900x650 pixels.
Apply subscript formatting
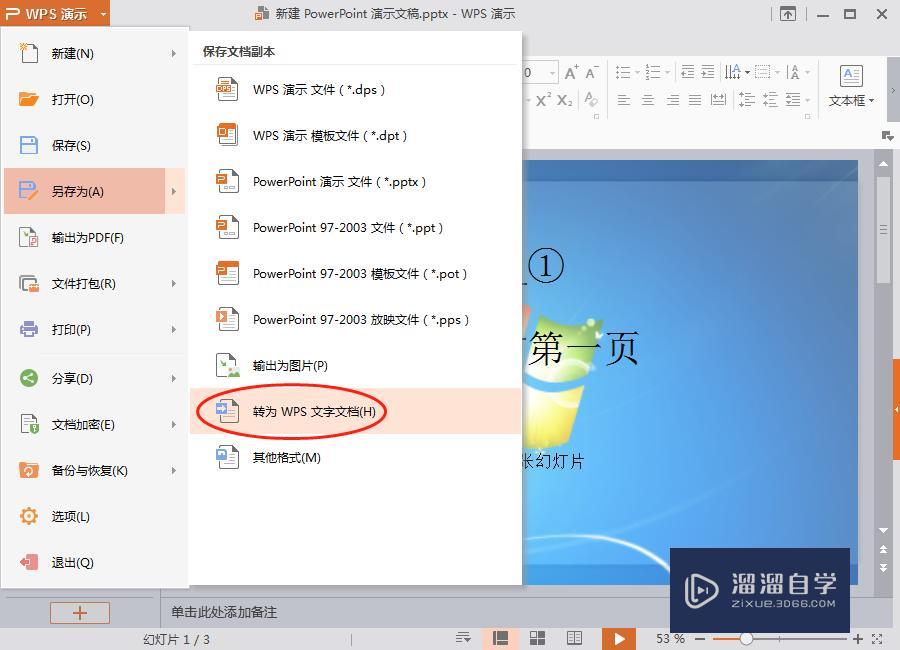coord(564,100)
